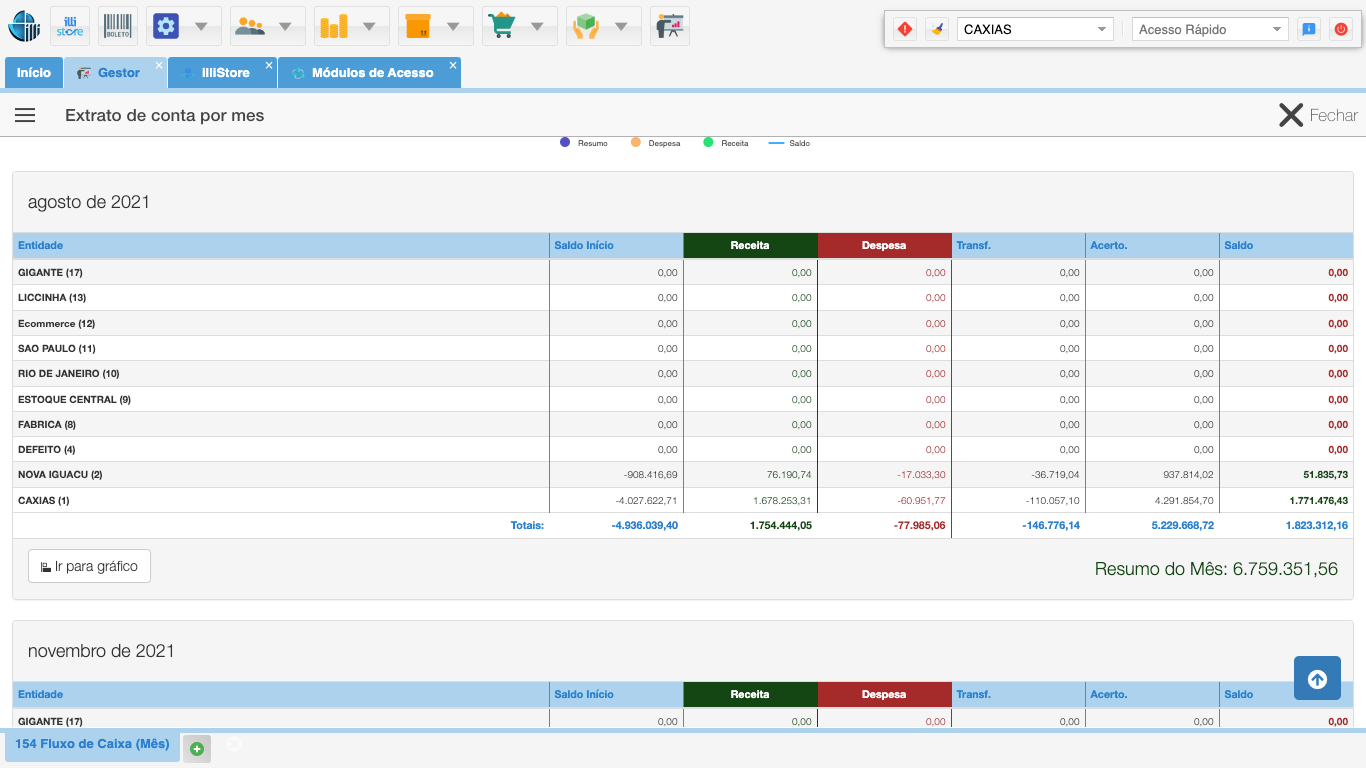Image resolution: width=1366 pixels, height=768 pixels.
Task: Click the scroll-to-top arrow button
Action: point(1317,679)
